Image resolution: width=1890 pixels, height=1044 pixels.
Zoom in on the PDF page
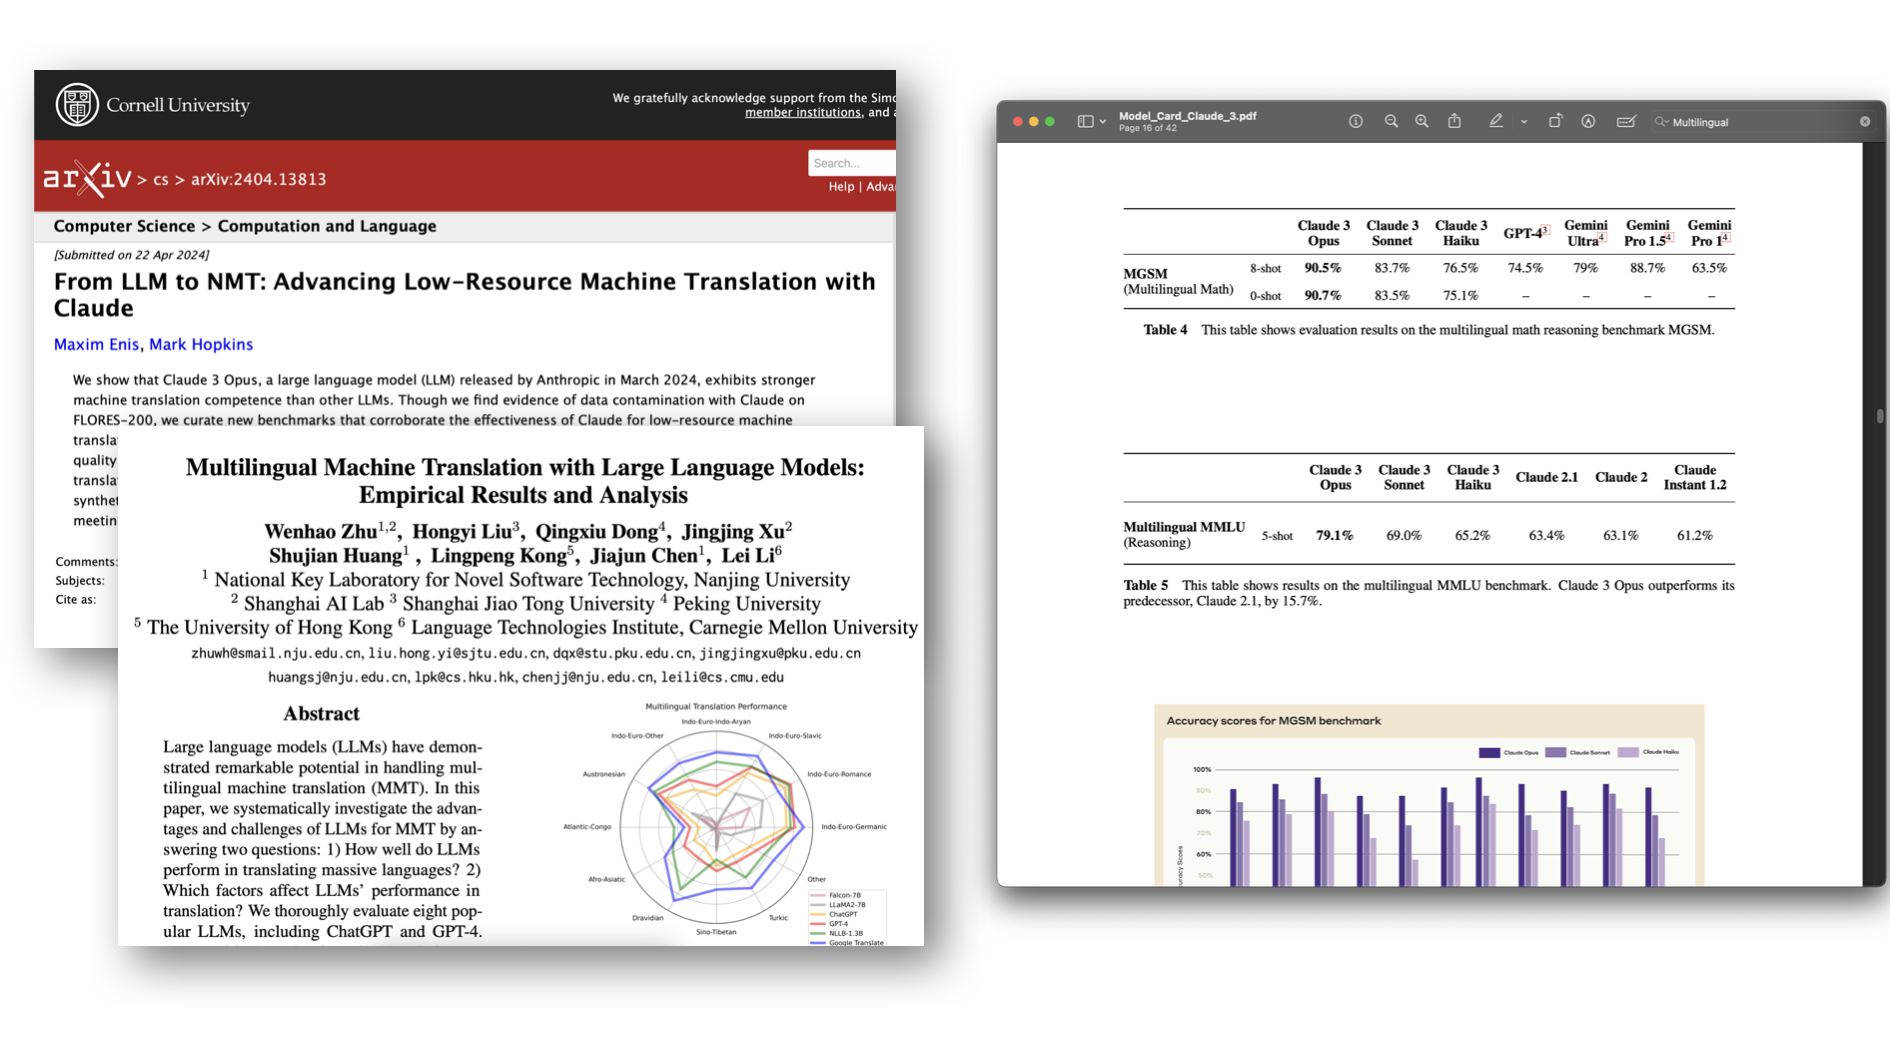pos(1421,121)
